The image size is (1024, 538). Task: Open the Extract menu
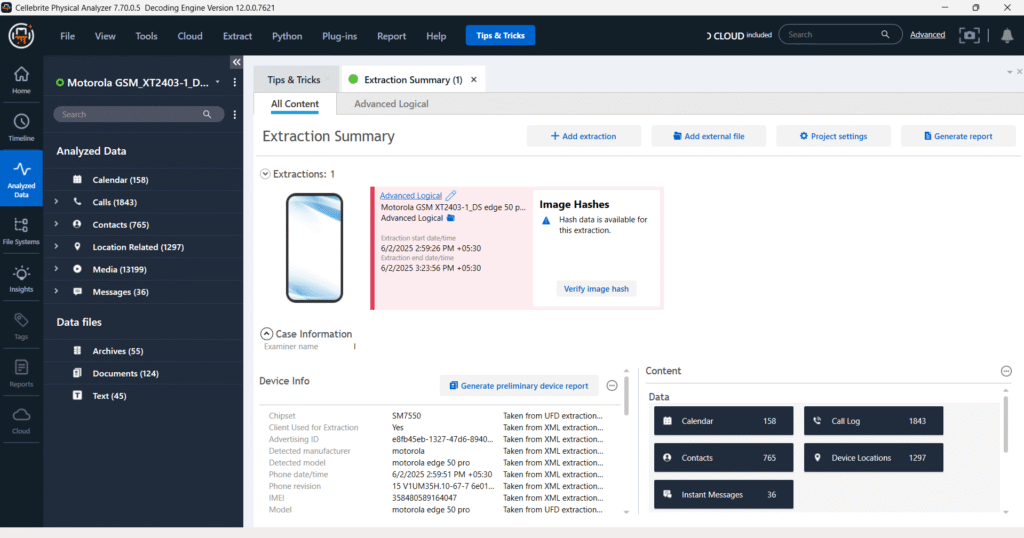237,36
